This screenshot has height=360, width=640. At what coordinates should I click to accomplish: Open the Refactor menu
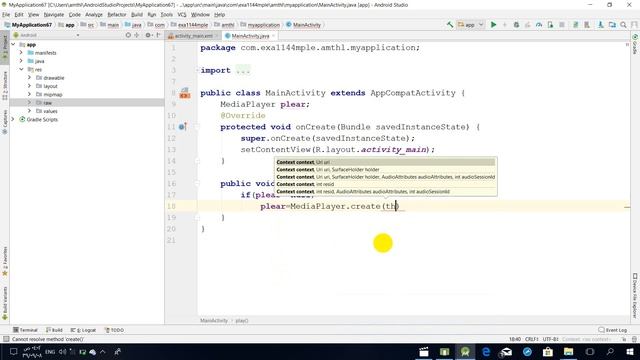click(x=117, y=14)
